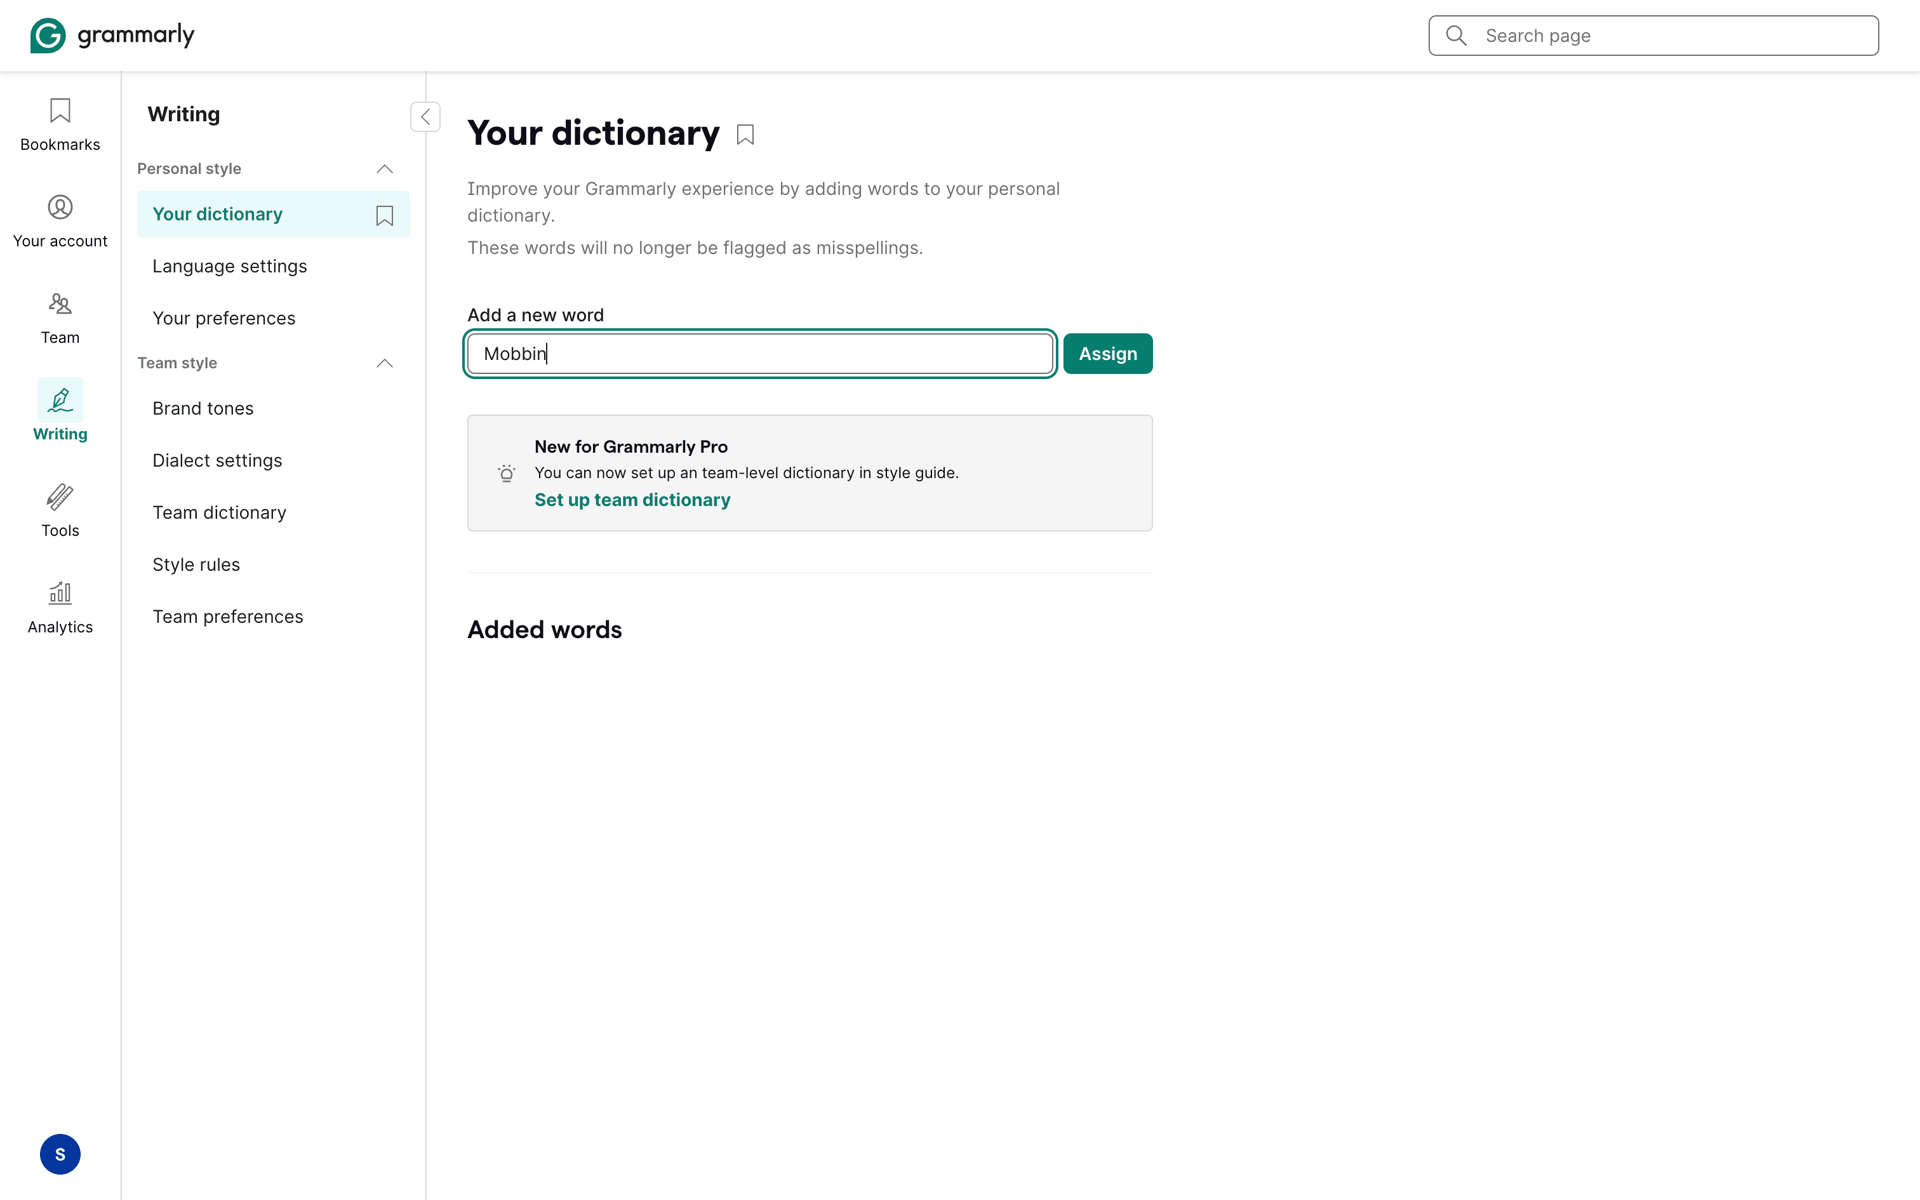
Task: Open Style rules
Action: click(x=196, y=564)
